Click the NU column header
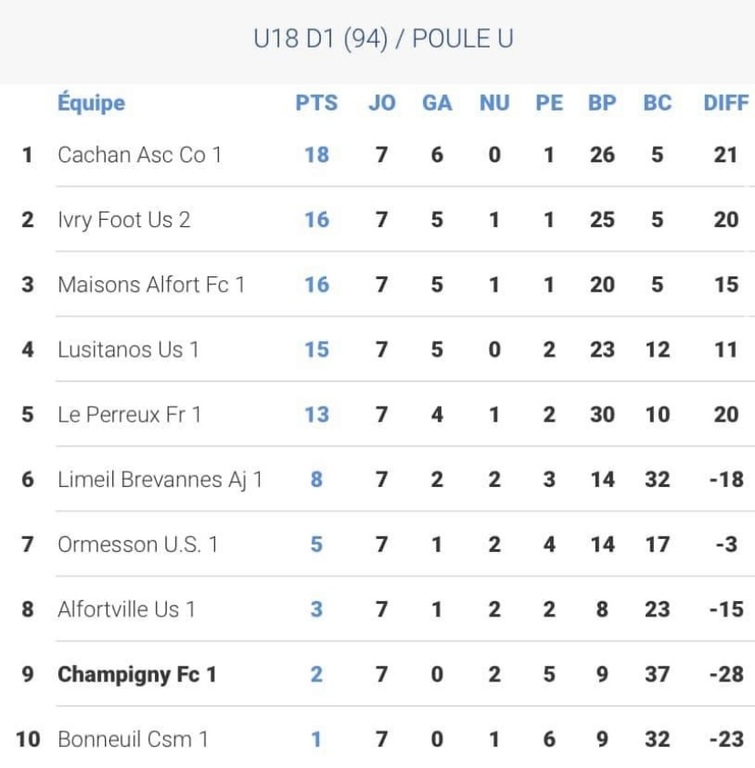Viewport: 755px width, 768px height. 494,103
